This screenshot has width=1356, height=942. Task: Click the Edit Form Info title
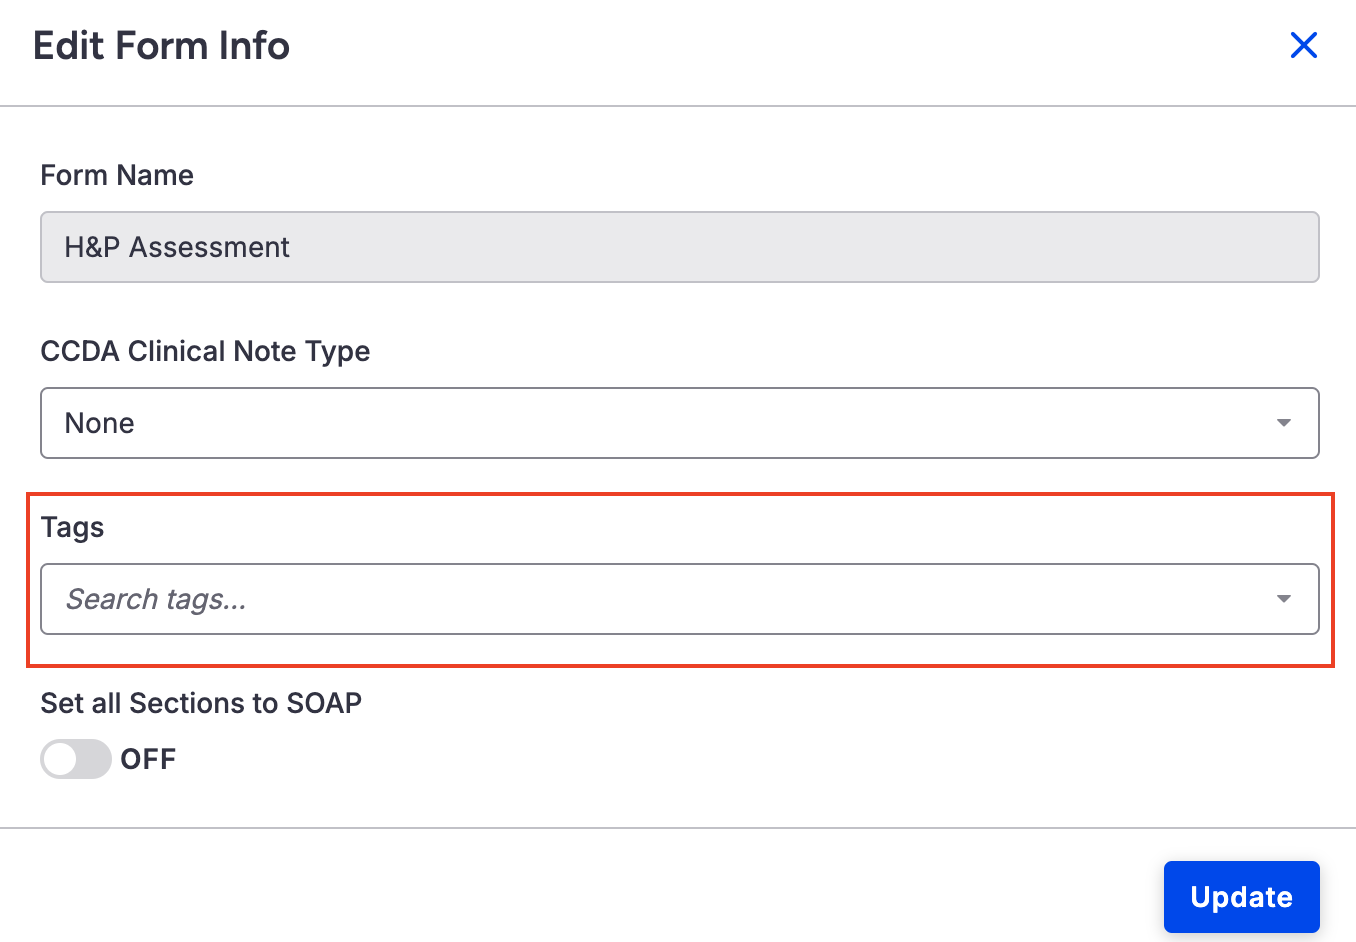point(161,46)
